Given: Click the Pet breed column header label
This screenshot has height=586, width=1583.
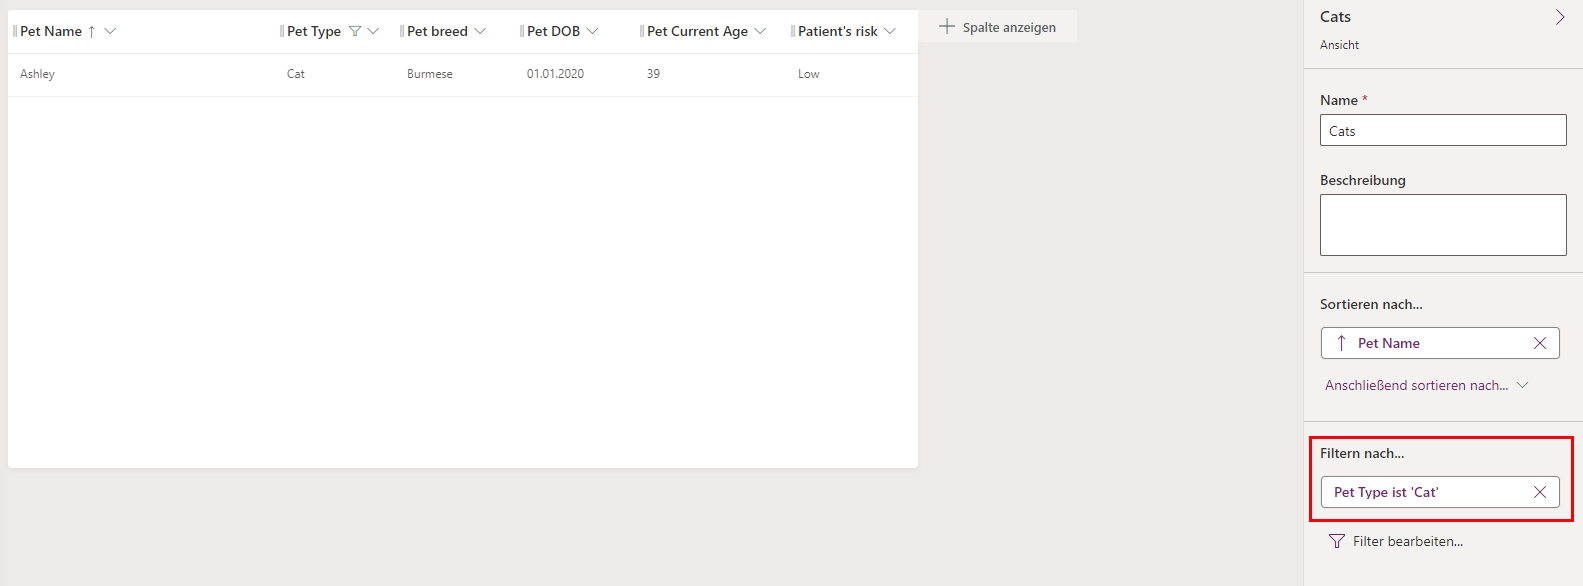Looking at the screenshot, I should pyautogui.click(x=437, y=31).
